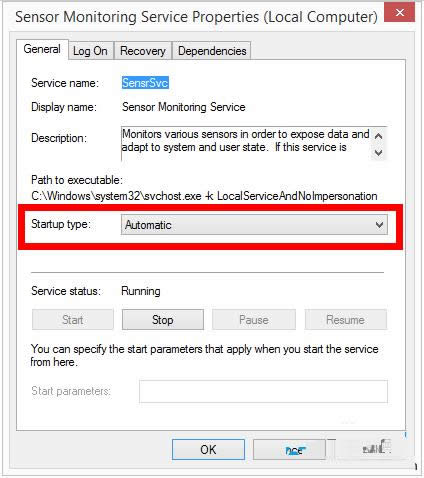This screenshot has width=424, height=478.
Task: Stop the running service
Action: pyautogui.click(x=163, y=320)
